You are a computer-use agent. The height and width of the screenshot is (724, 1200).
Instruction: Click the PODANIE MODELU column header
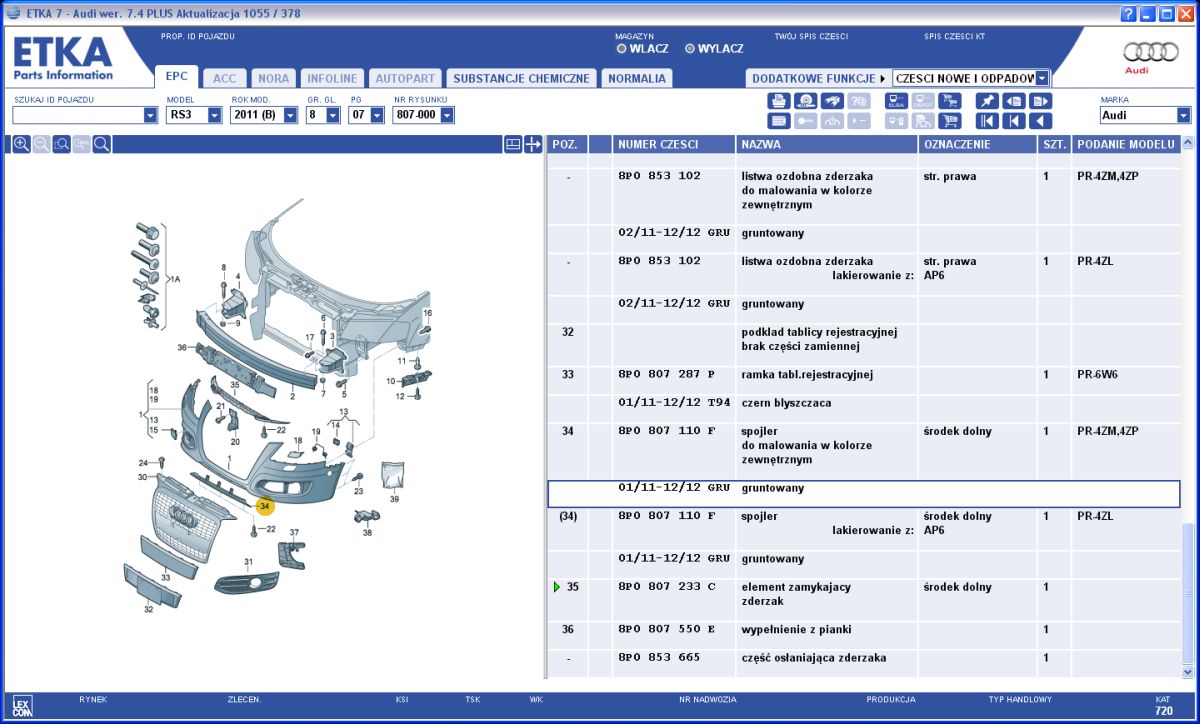(x=1125, y=145)
